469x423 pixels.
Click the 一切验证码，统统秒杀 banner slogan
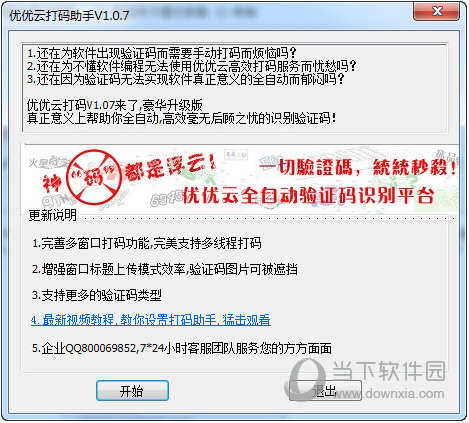[357, 167]
